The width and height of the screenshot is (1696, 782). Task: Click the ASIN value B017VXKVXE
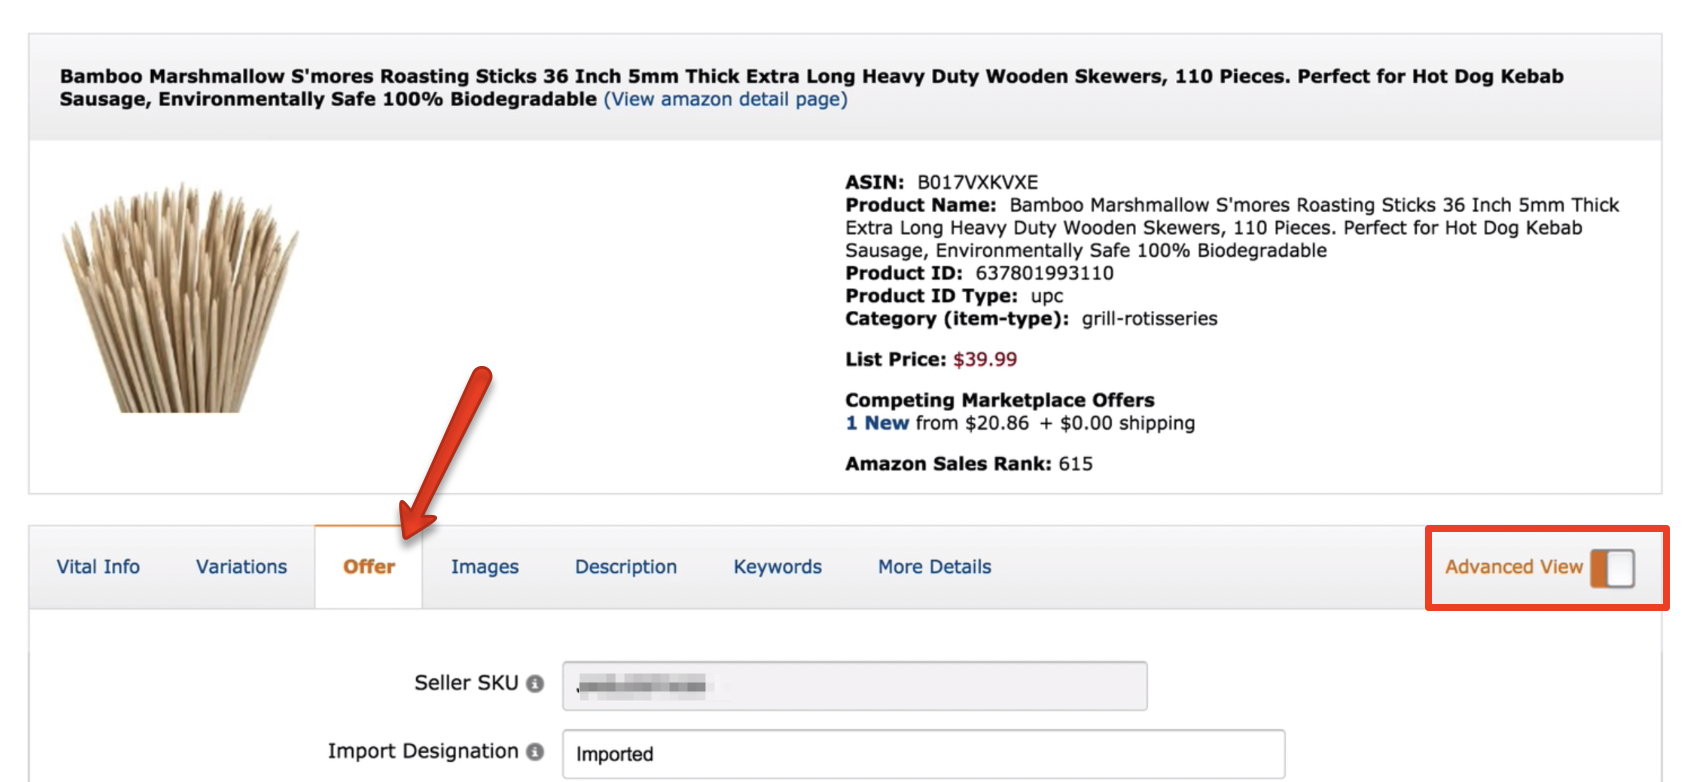click(978, 182)
